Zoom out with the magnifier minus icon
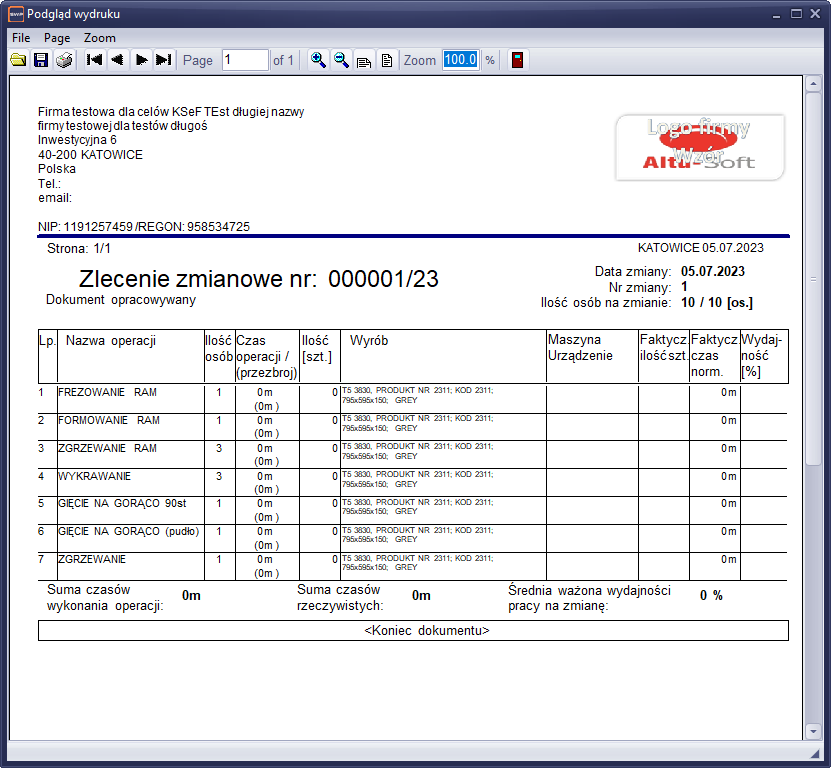Screen dimensions: 831x768 click(341, 60)
